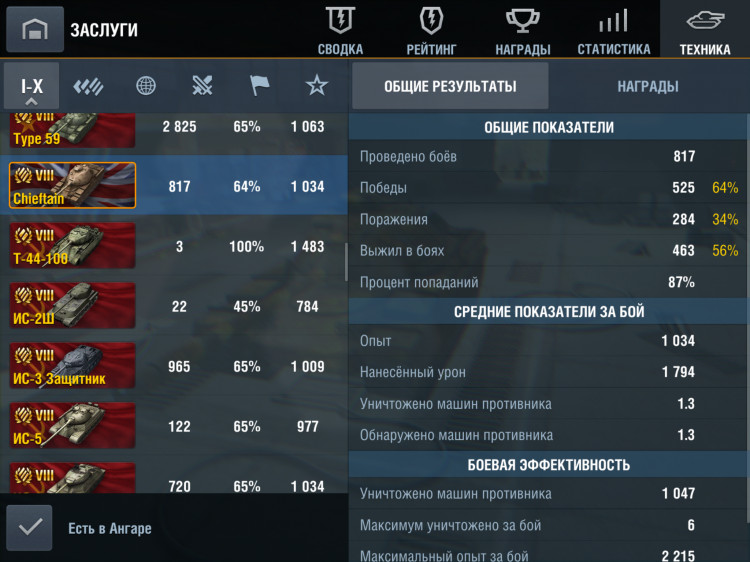Sort list by flag win rate icon
This screenshot has width=750, height=562.
[259, 86]
